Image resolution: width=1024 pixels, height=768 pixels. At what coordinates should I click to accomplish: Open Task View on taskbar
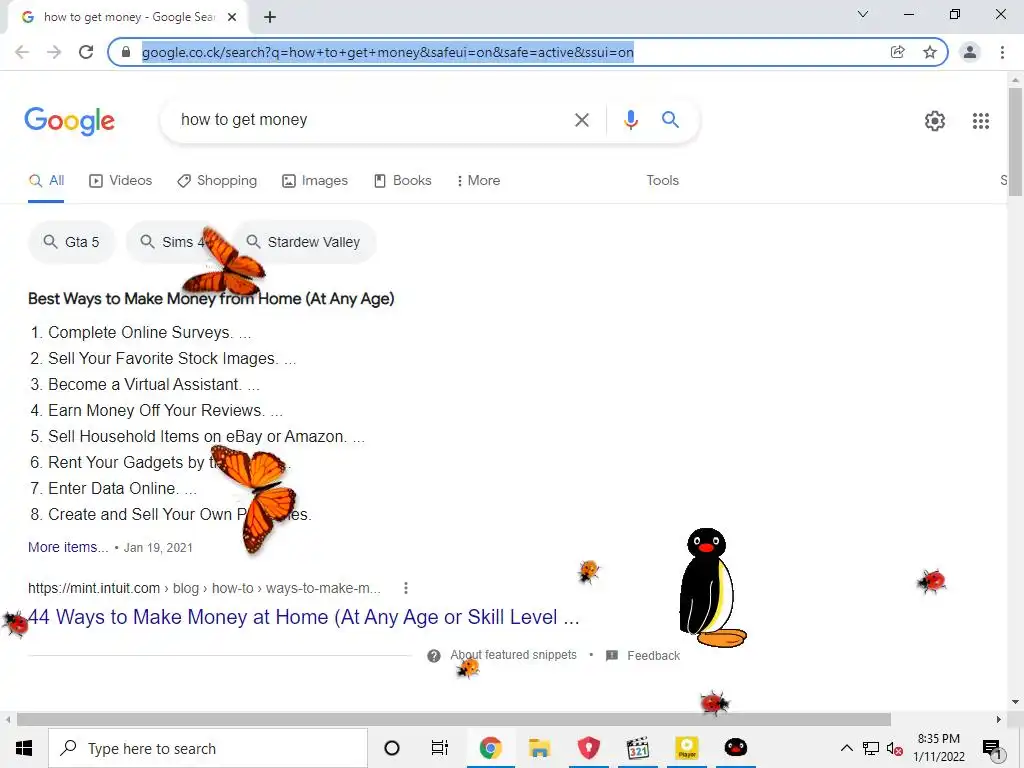tap(440, 748)
